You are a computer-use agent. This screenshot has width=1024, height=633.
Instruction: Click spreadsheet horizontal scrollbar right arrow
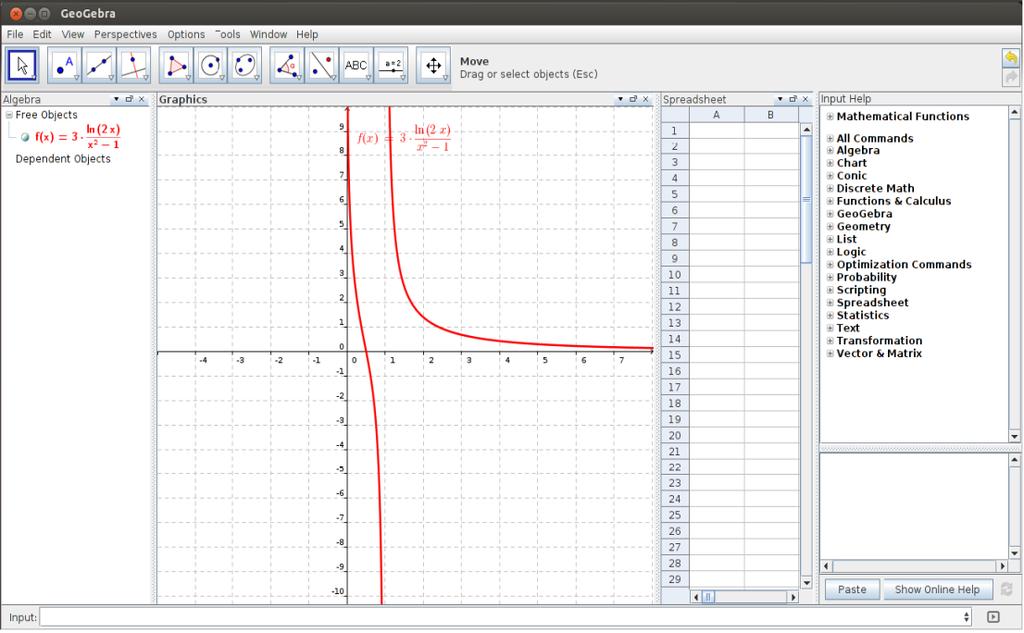pyautogui.click(x=793, y=597)
